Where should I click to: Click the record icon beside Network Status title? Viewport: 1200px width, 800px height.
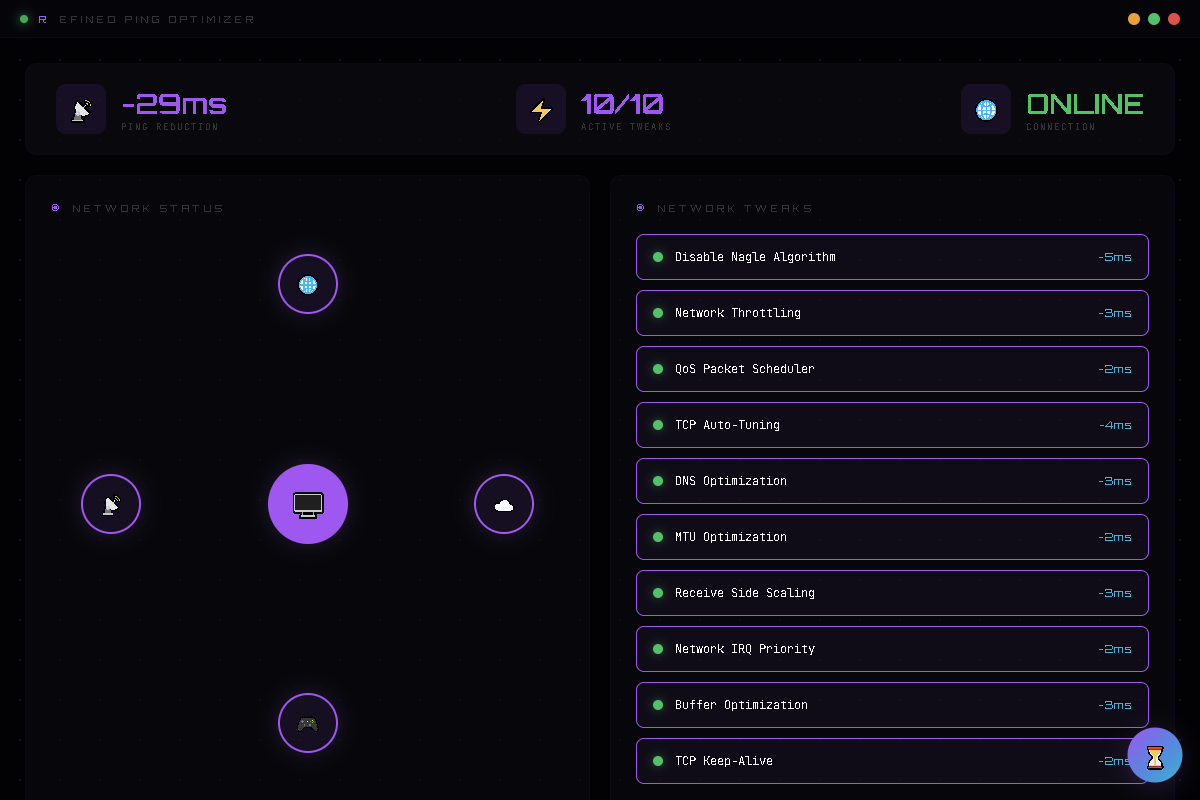(56, 208)
